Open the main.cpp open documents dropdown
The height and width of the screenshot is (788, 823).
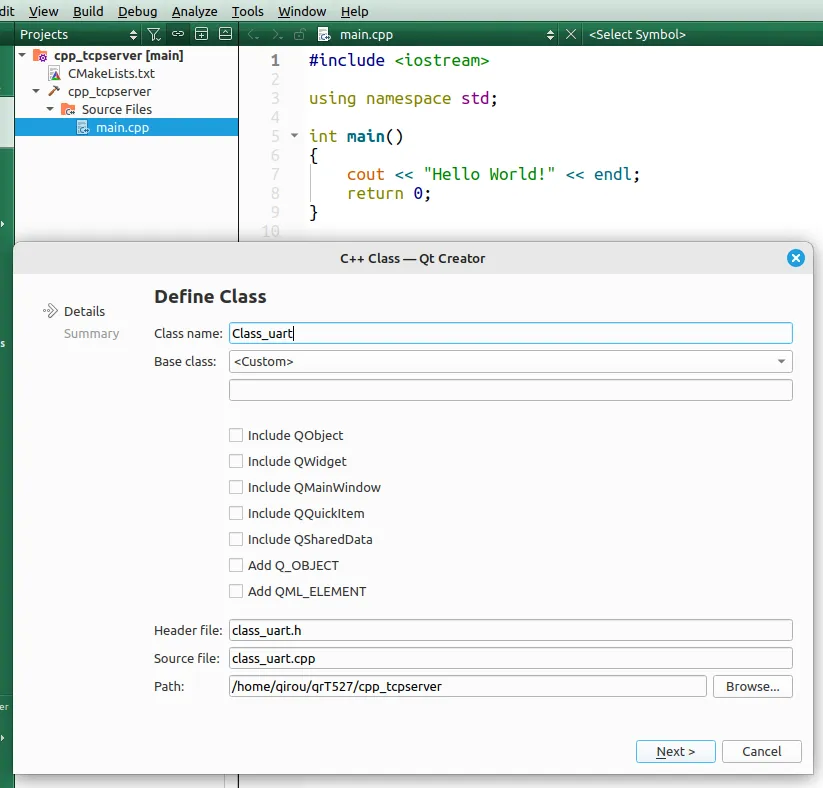[446, 35]
